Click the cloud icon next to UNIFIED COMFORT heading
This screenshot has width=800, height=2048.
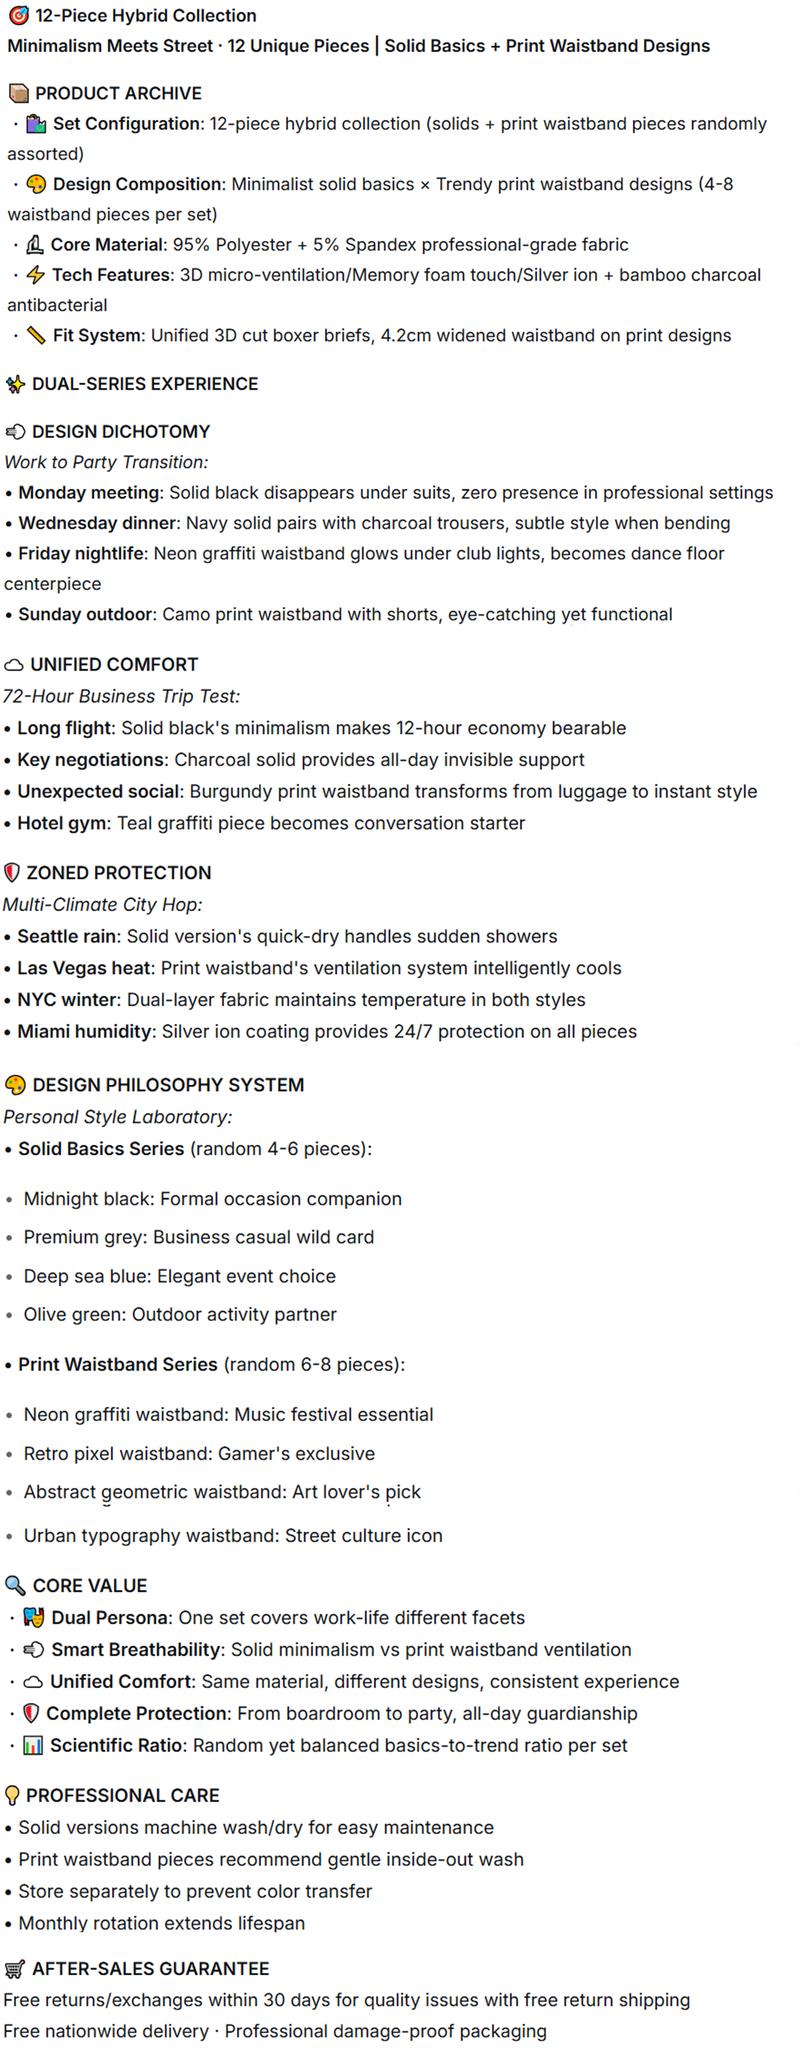(14, 665)
